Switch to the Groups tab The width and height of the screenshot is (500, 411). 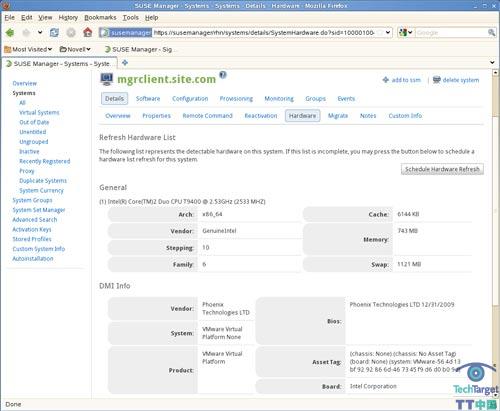pyautogui.click(x=315, y=99)
